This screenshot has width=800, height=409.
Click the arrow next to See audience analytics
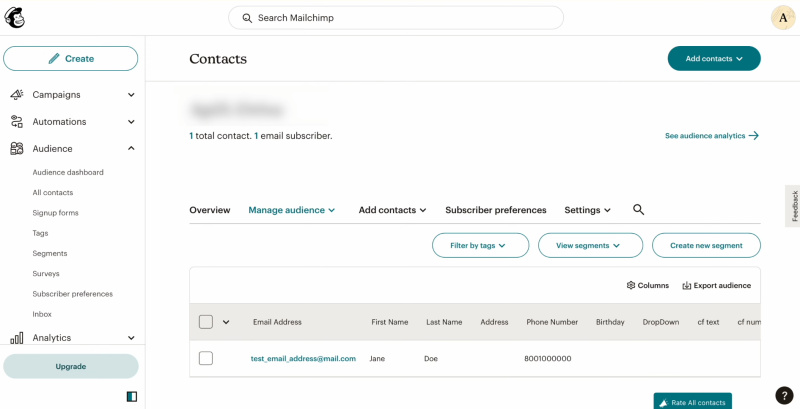(754, 136)
